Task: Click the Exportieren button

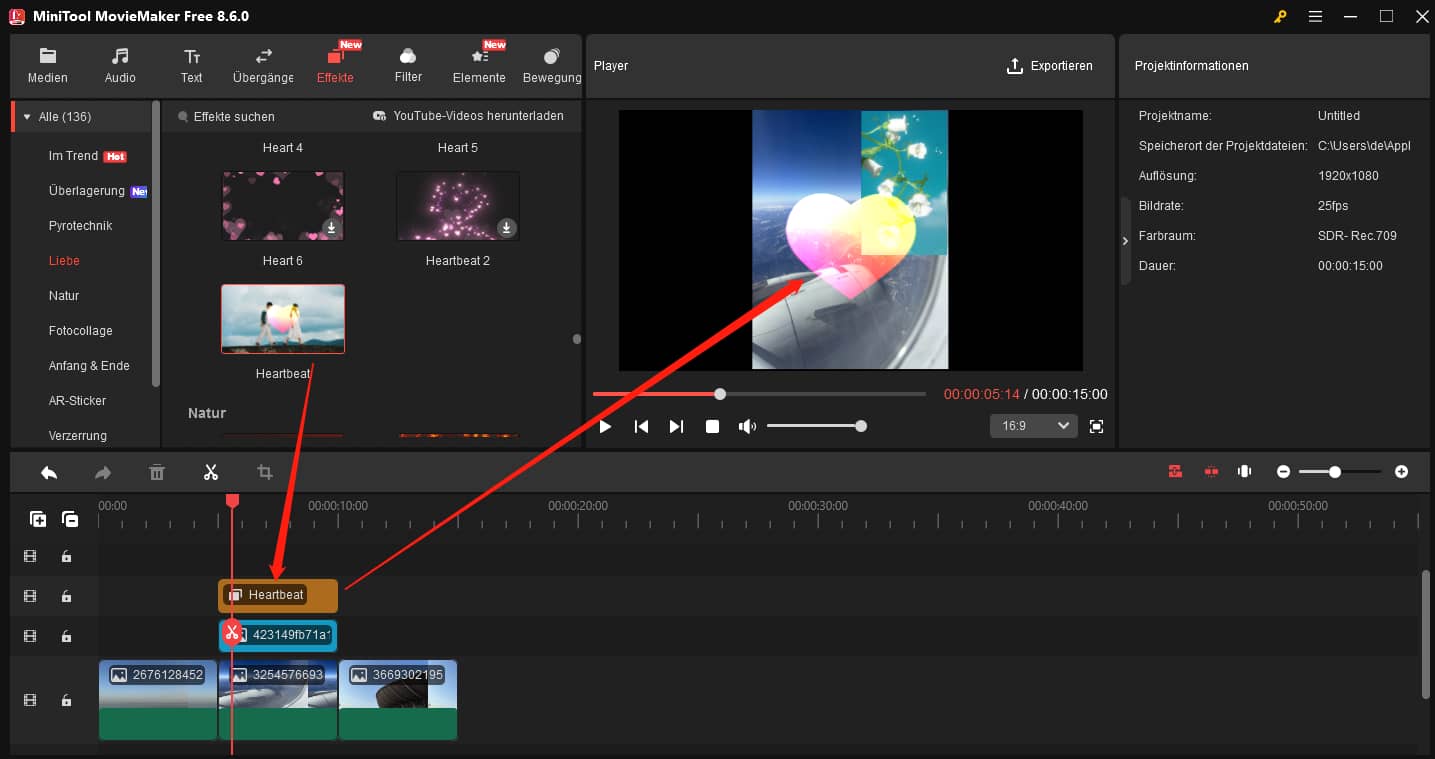Action: click(1051, 66)
